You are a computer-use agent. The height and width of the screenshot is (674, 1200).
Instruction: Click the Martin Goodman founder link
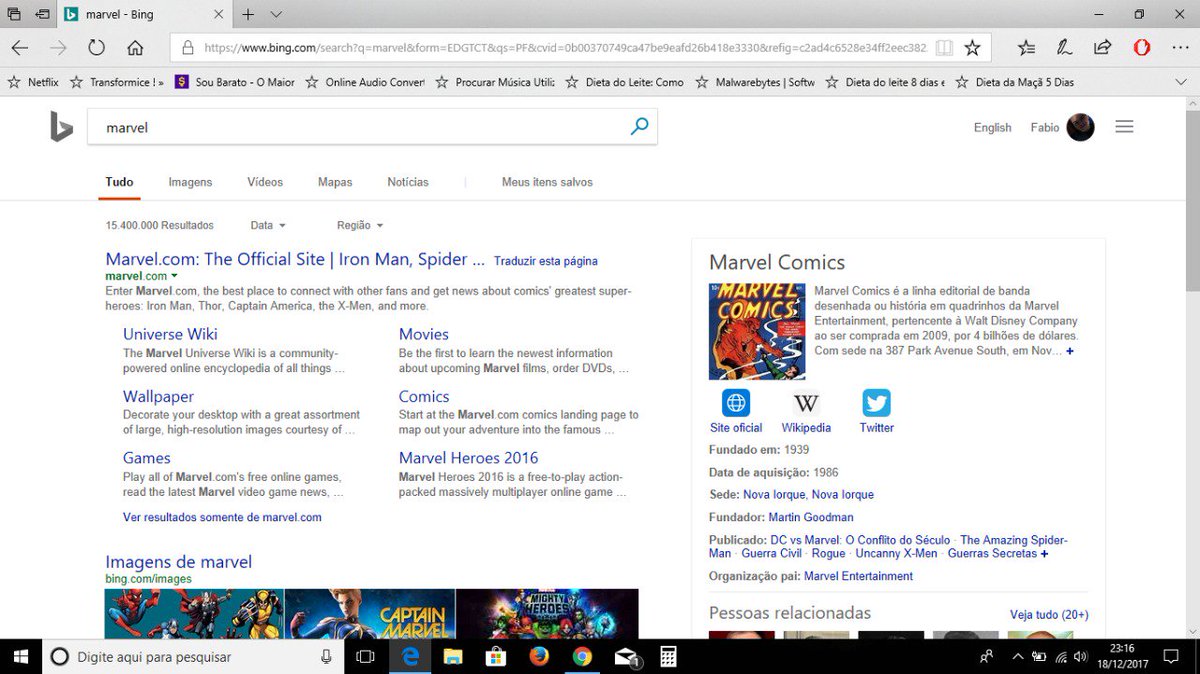point(811,518)
